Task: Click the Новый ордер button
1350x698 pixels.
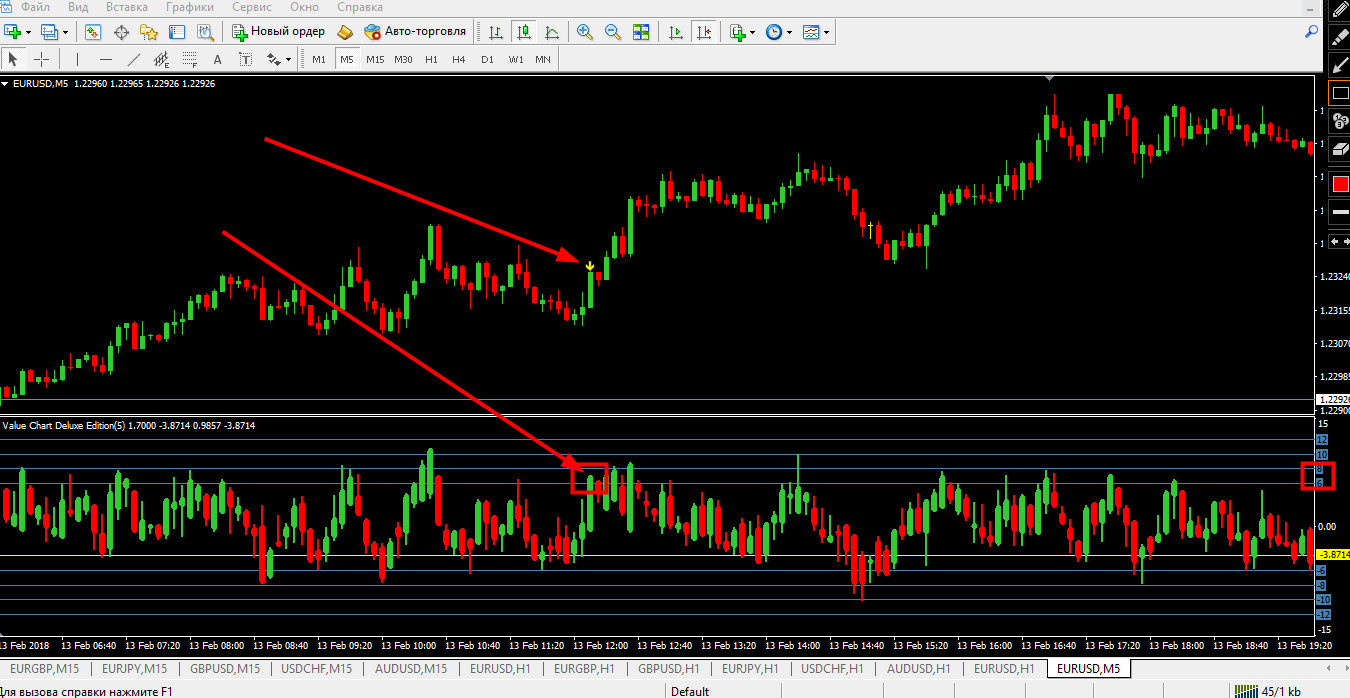Action: click(x=278, y=32)
